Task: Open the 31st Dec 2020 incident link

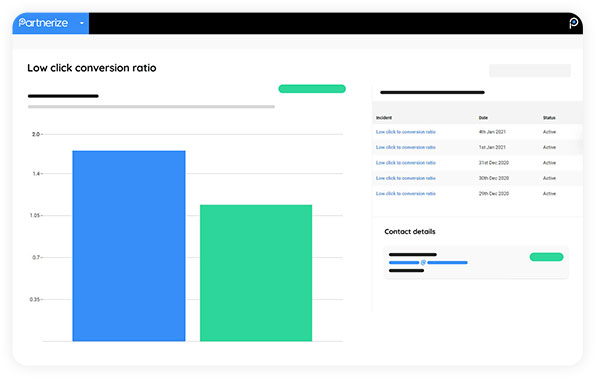Action: [406, 163]
